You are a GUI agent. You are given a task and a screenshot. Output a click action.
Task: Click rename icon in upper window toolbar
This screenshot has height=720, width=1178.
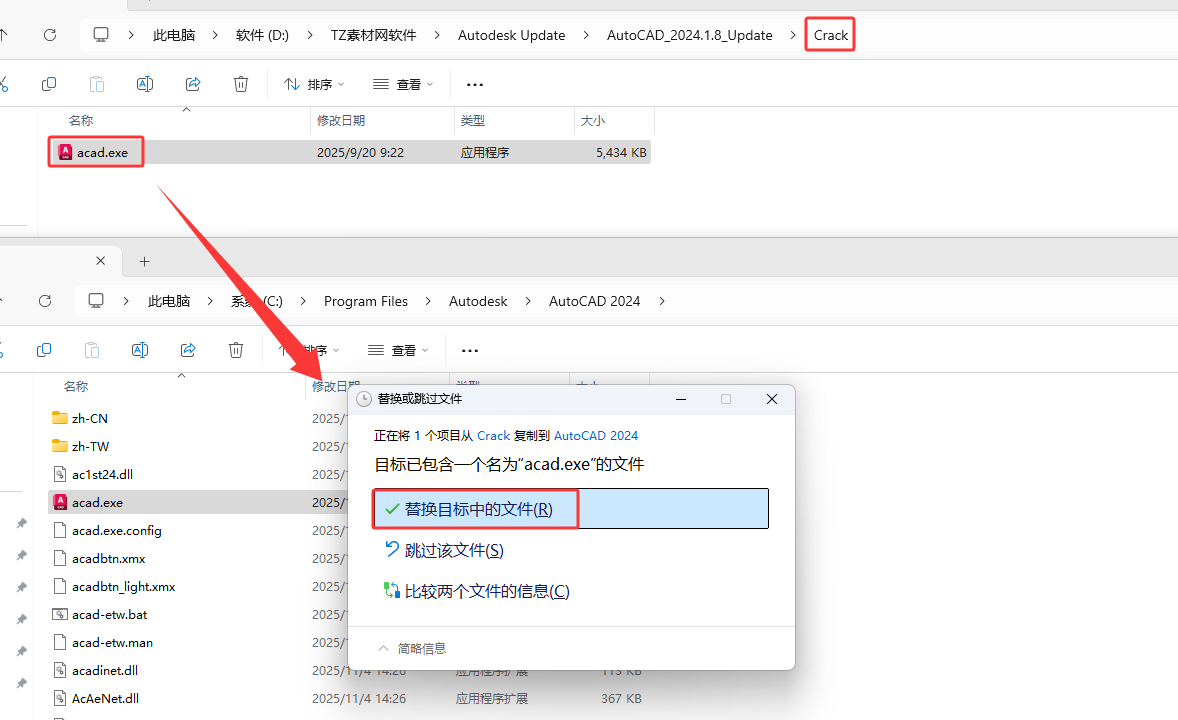[145, 84]
